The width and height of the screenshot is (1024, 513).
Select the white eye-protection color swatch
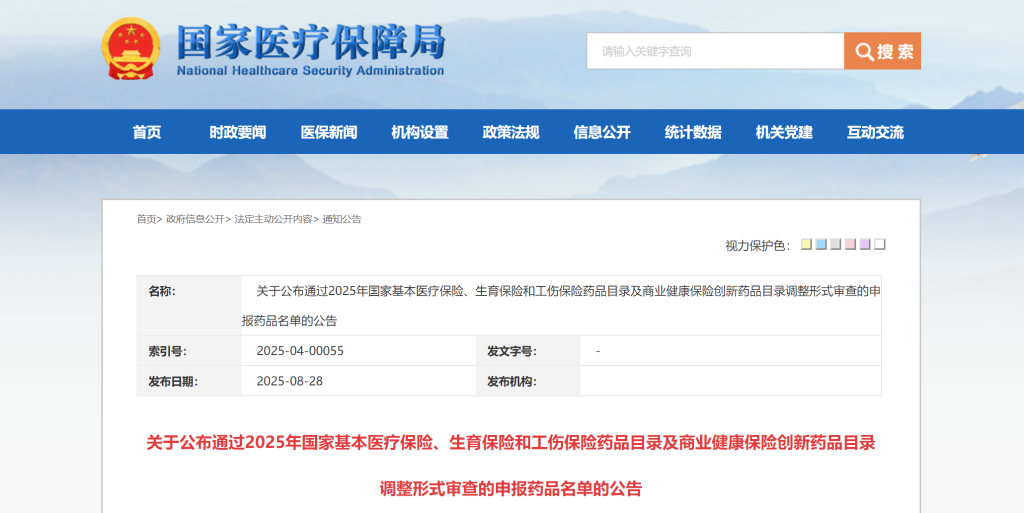pyautogui.click(x=880, y=244)
